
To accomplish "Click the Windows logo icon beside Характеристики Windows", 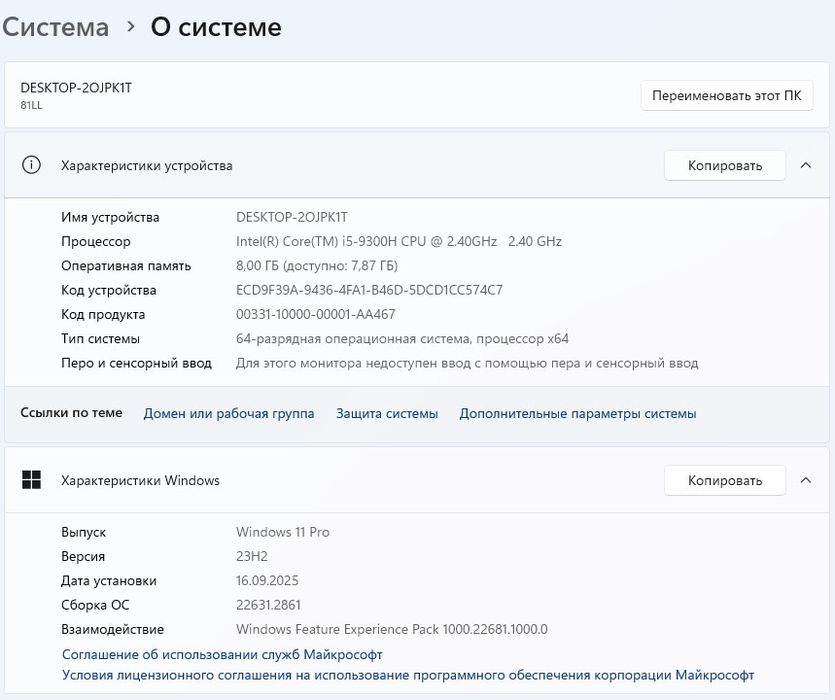I will pos(31,479).
